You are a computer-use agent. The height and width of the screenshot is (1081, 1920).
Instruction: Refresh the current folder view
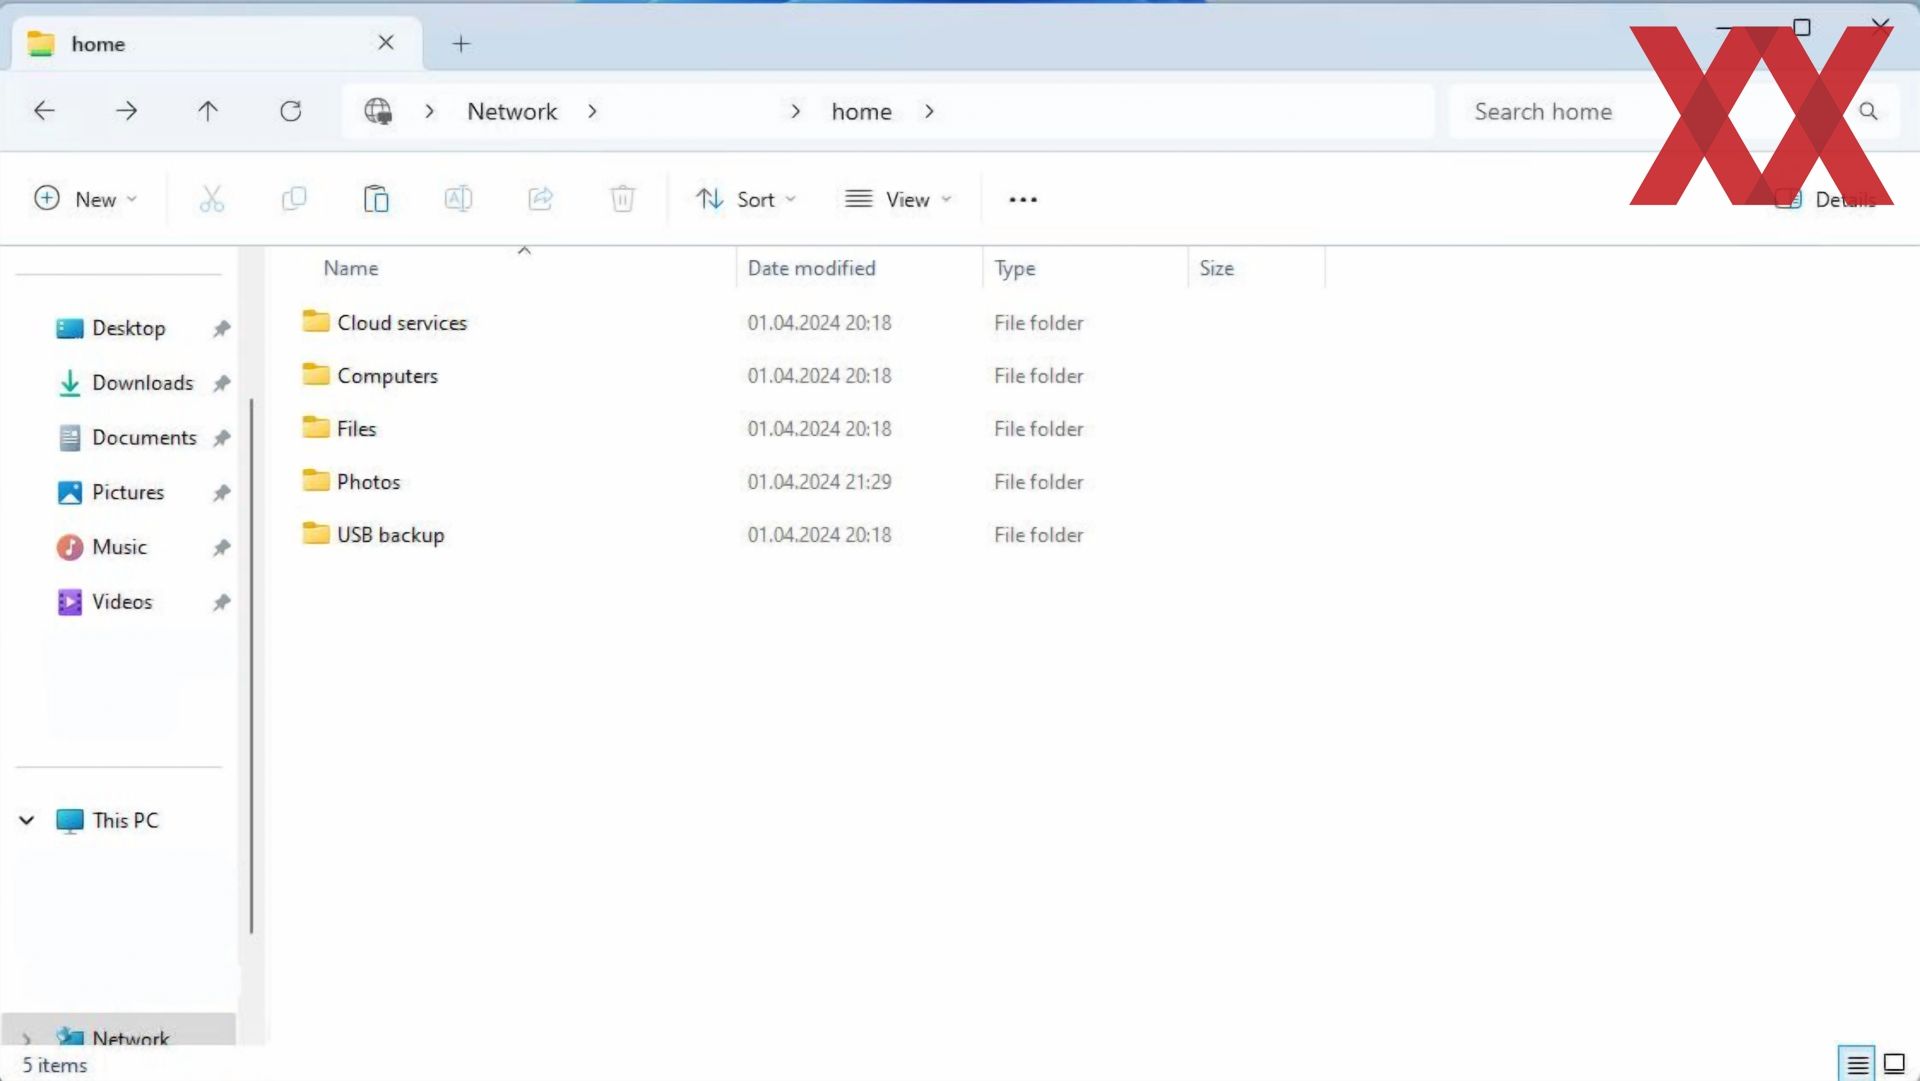[290, 111]
